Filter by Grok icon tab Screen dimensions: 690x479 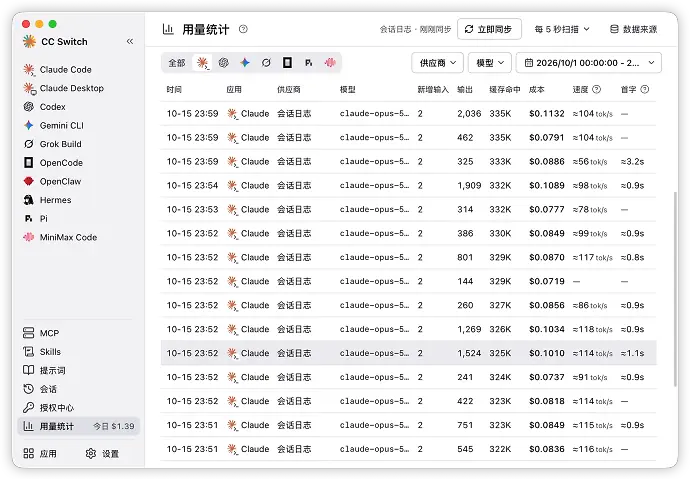pos(266,63)
